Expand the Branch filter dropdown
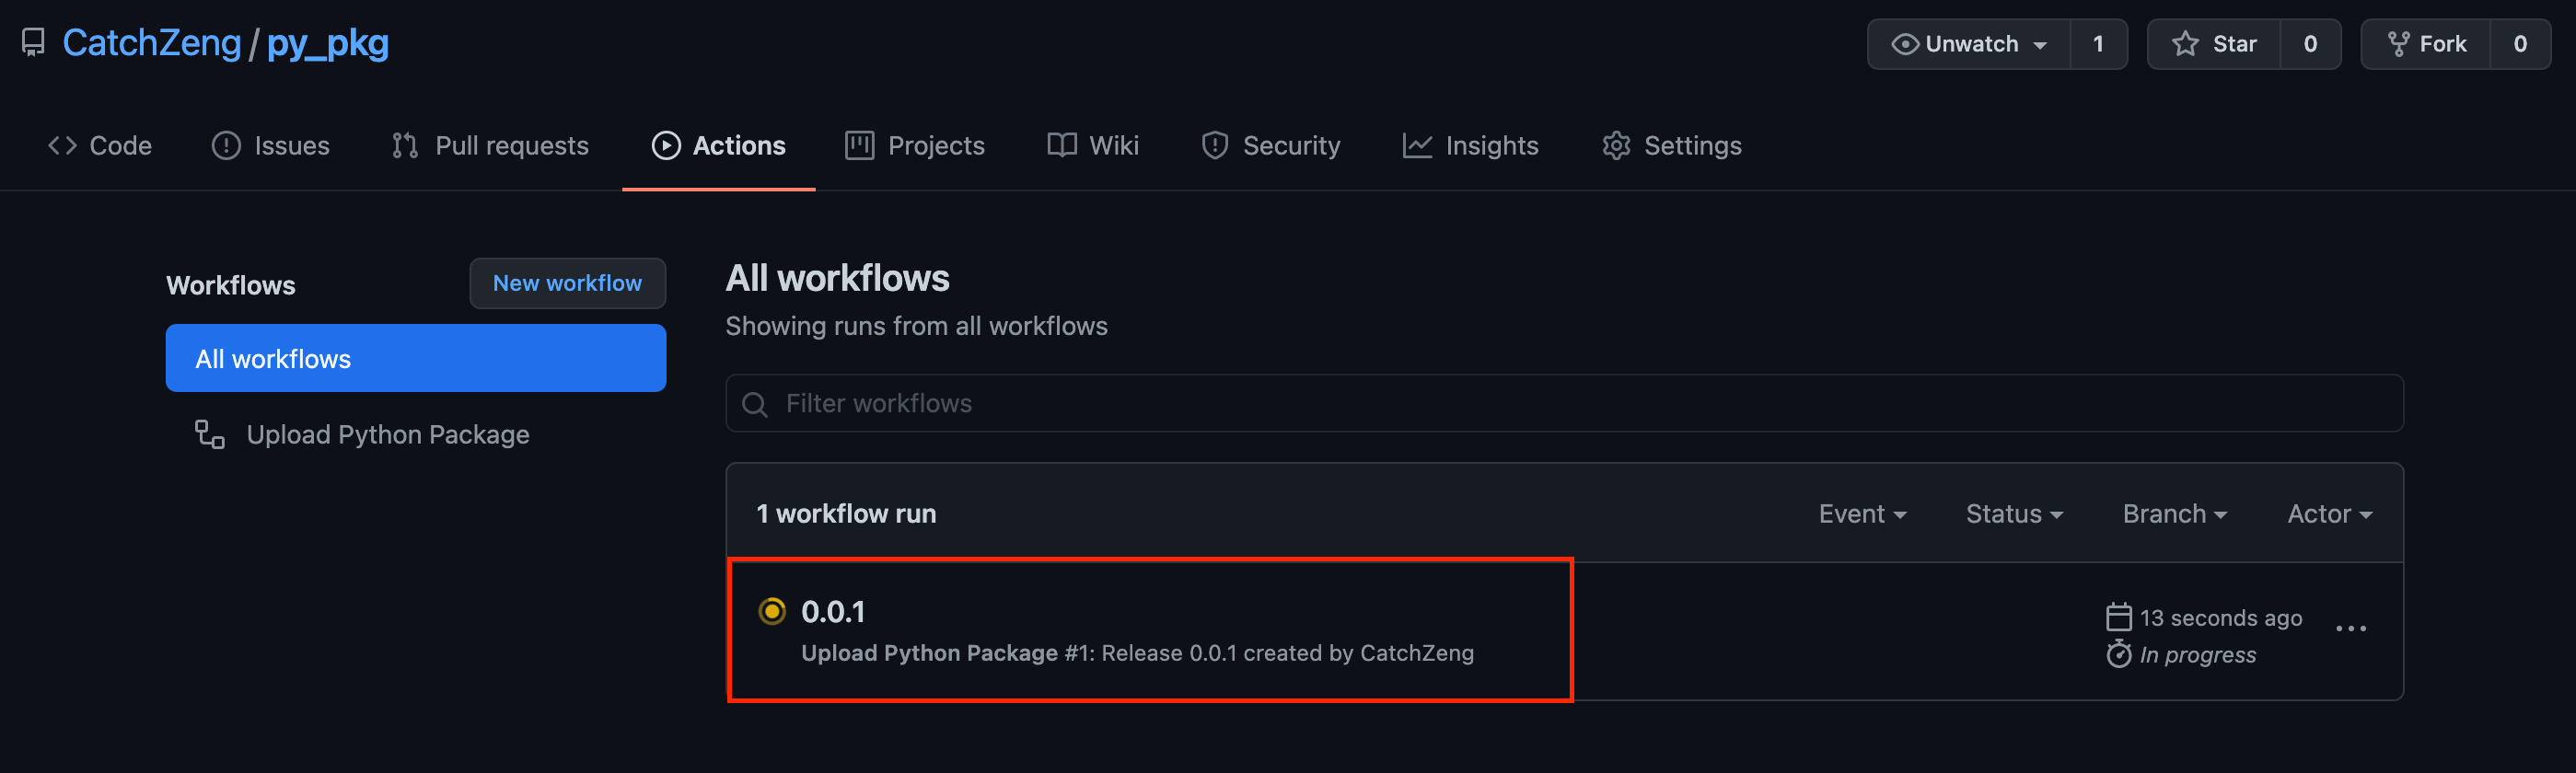2576x773 pixels. (2175, 514)
